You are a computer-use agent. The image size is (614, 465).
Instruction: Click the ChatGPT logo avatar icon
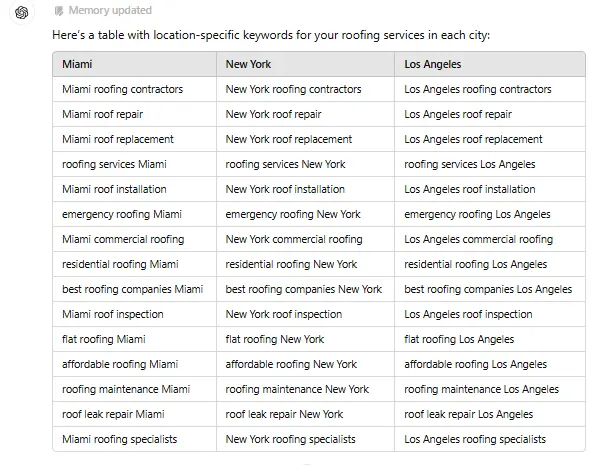22,11
